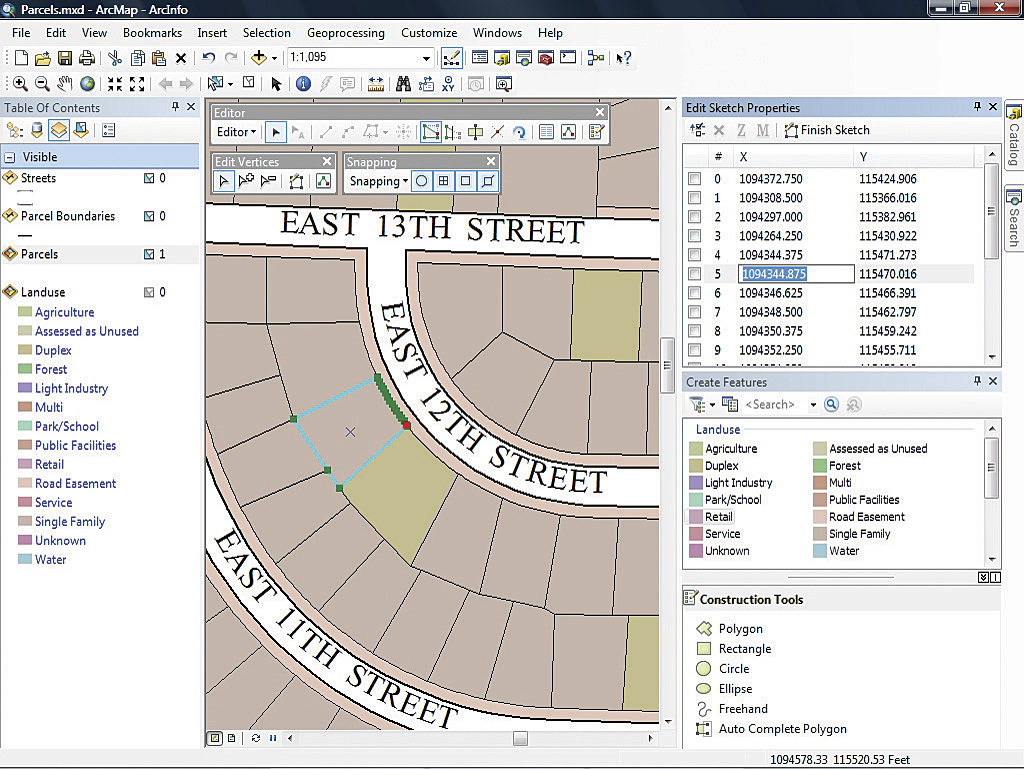Open the Geoprocessing menu
Image resolution: width=1024 pixels, height=769 pixels.
pos(345,33)
